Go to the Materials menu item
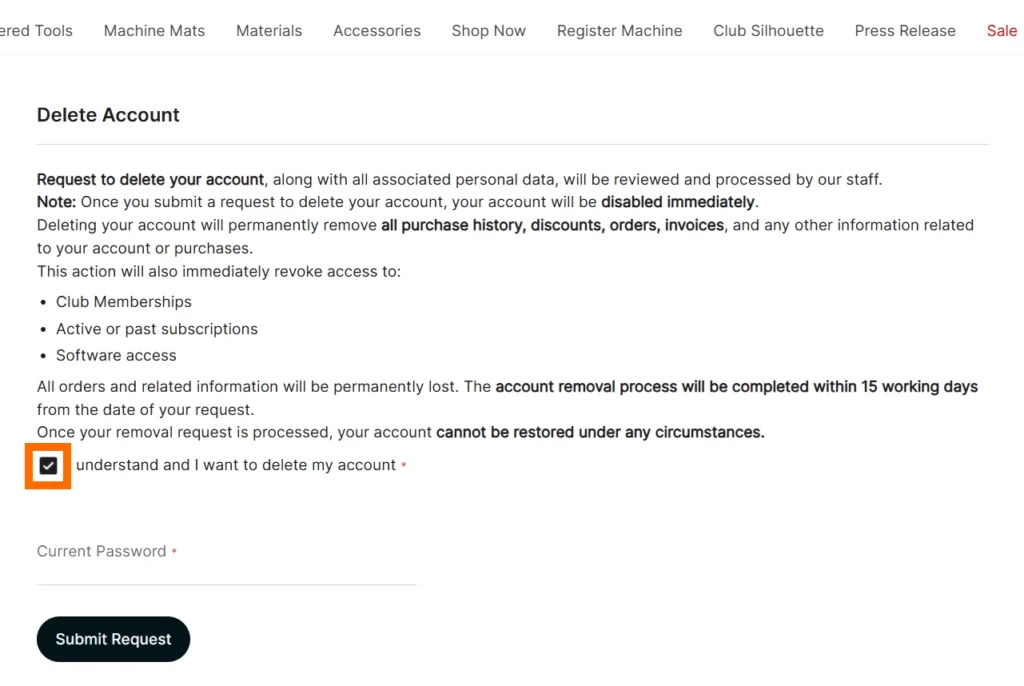The image size is (1024, 686). click(x=269, y=31)
